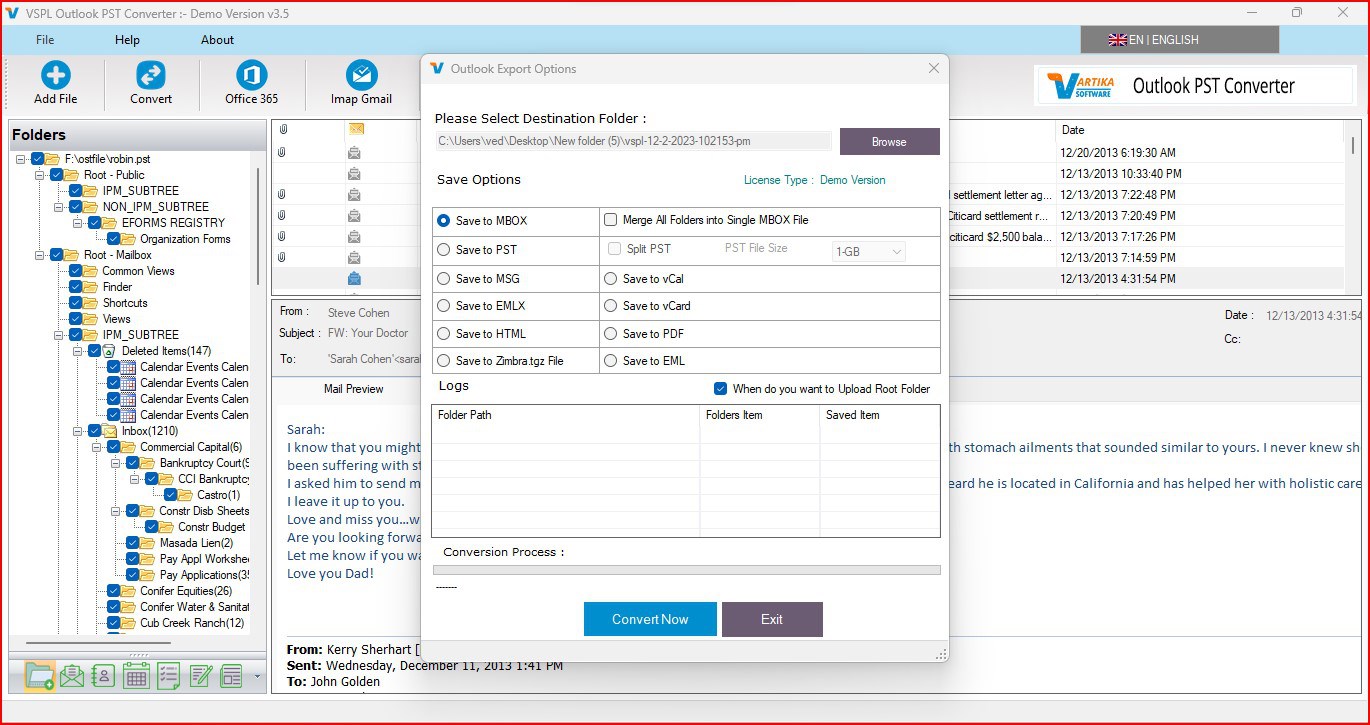Uncheck the Masada Lien(2) checkbox
Viewport: 1370px width, 725px height.
pyautogui.click(x=133, y=543)
